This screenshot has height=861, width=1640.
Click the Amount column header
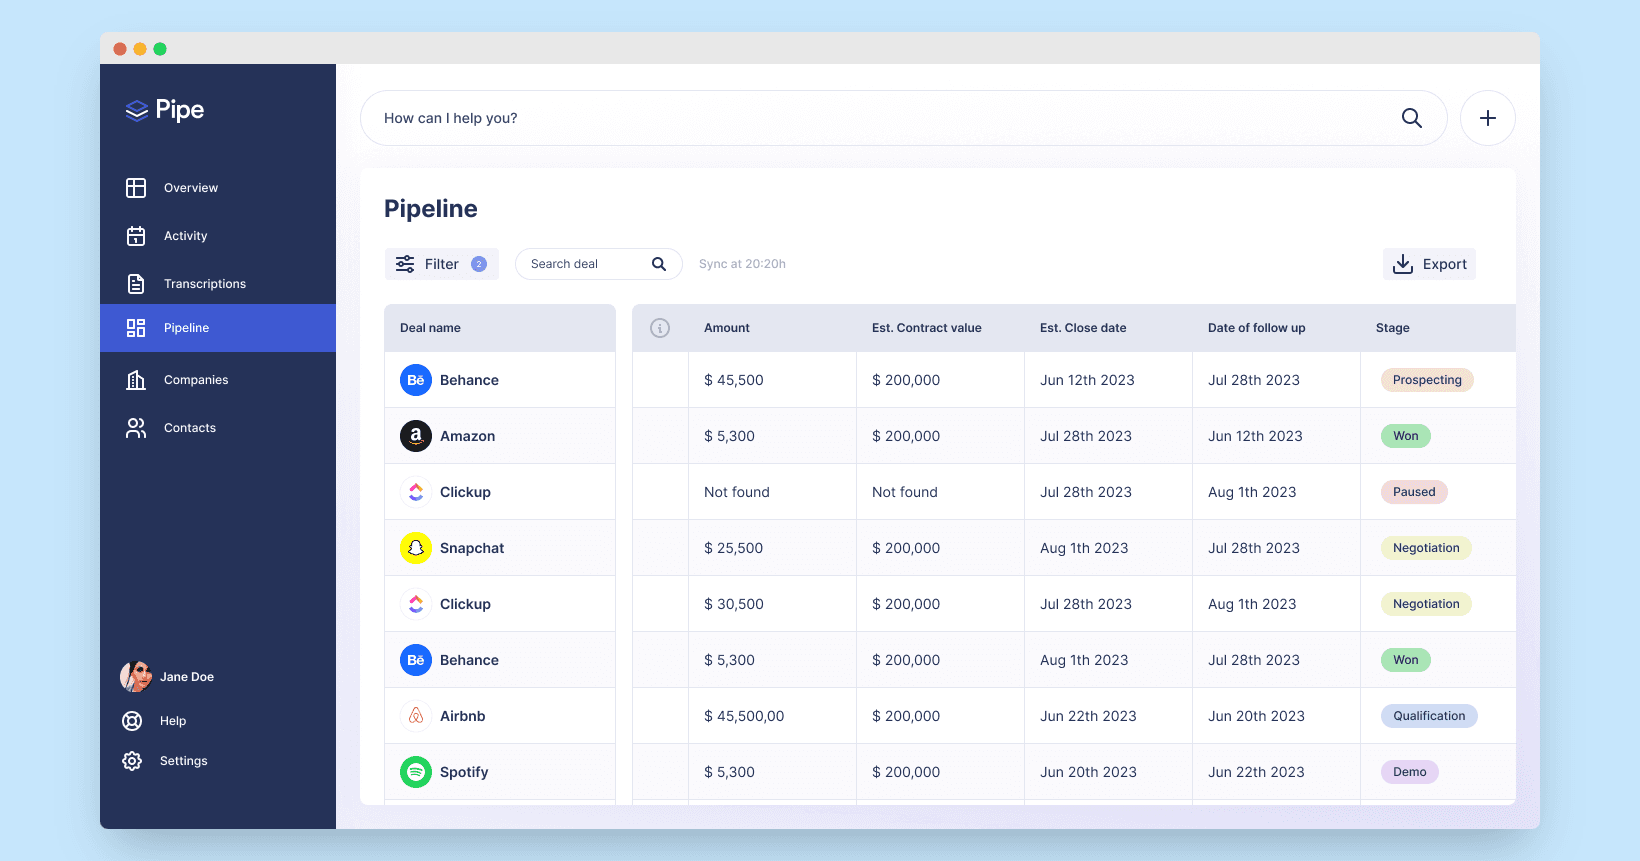727,328
